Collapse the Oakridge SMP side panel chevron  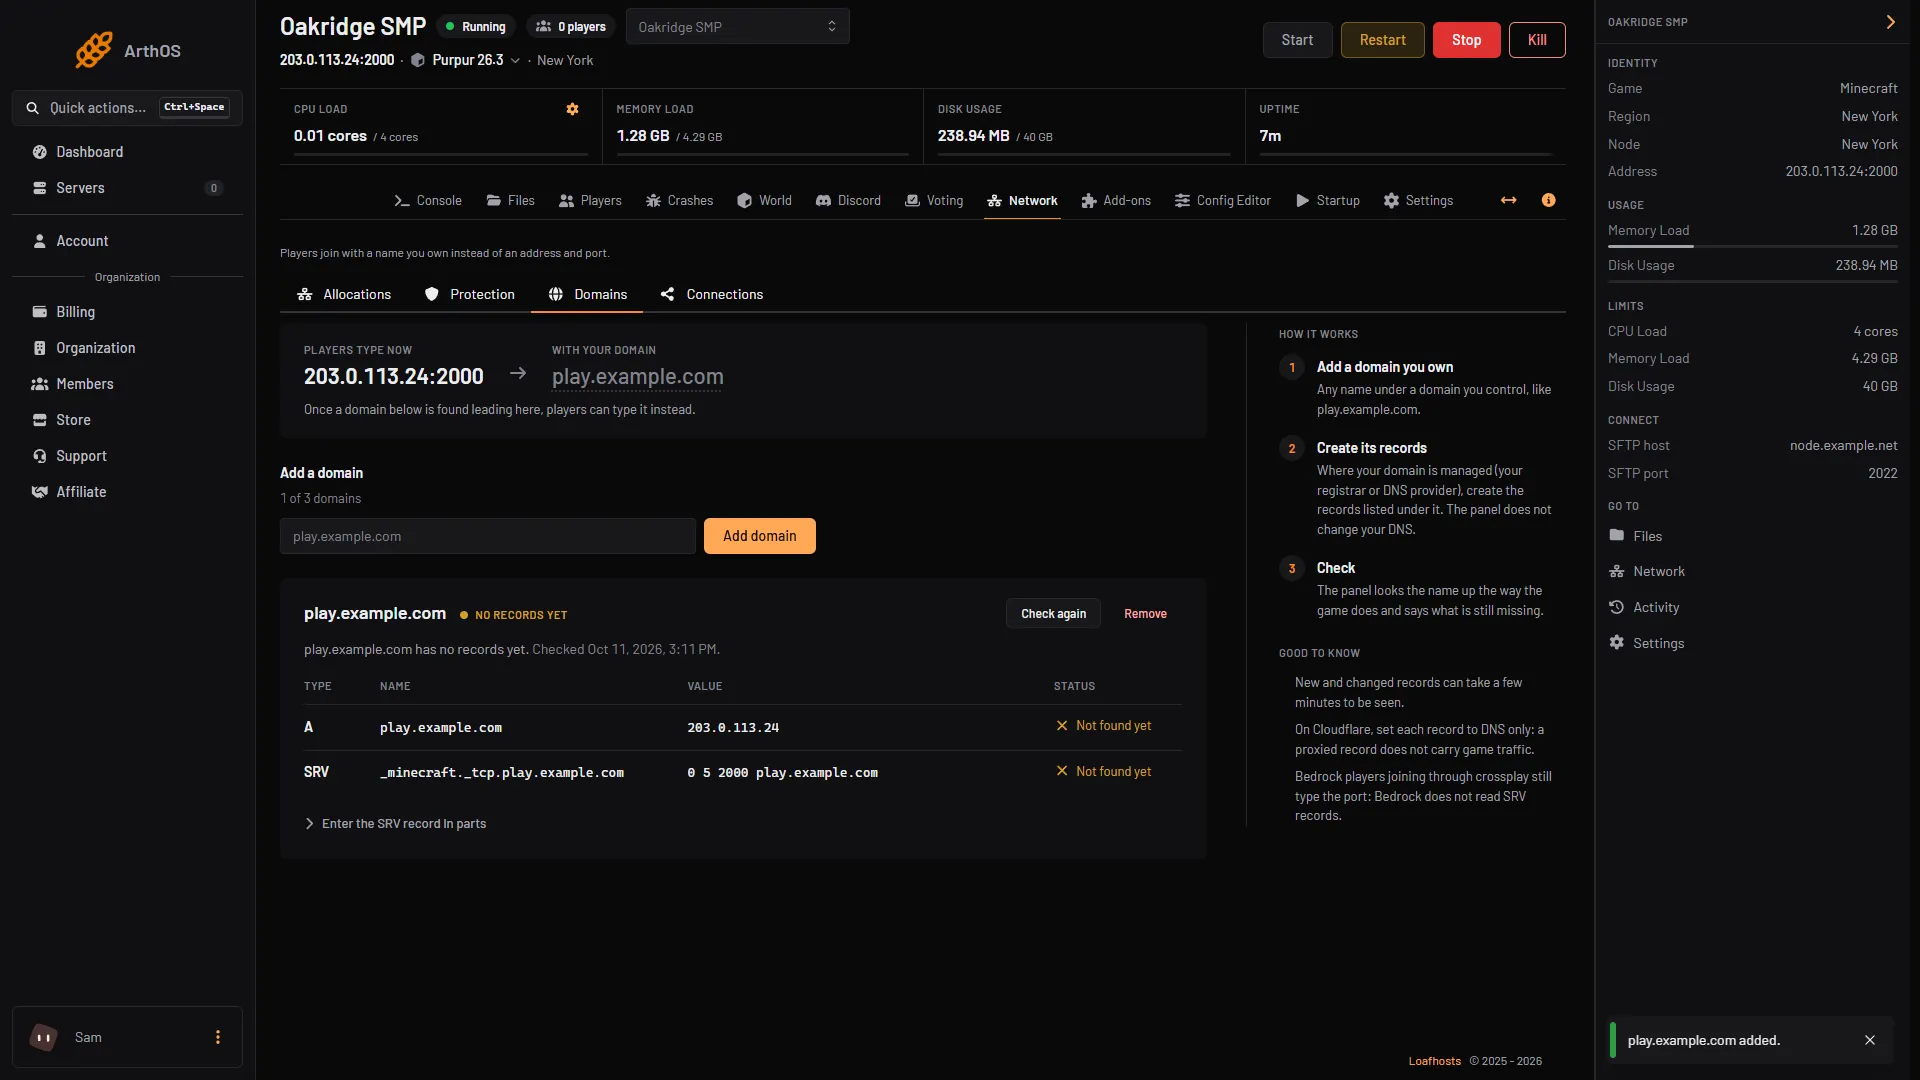tap(1890, 22)
